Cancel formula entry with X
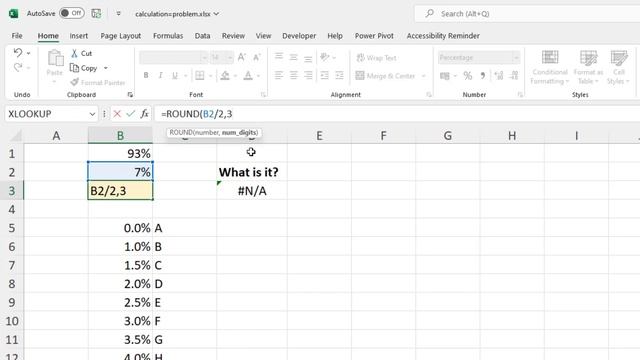The width and height of the screenshot is (640, 360). [x=117, y=114]
